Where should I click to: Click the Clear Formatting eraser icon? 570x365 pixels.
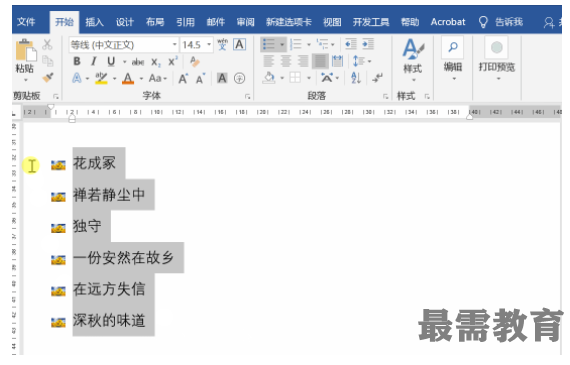(x=194, y=61)
